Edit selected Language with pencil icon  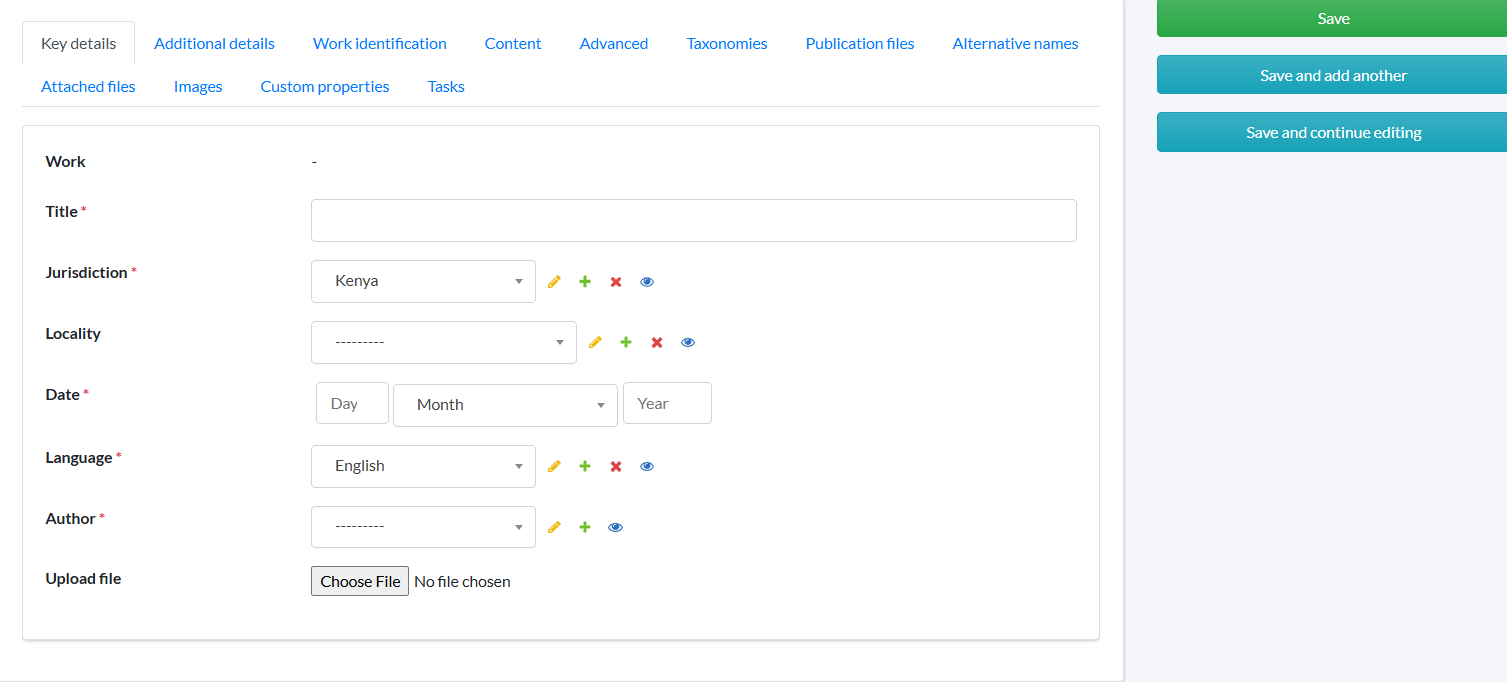click(554, 467)
